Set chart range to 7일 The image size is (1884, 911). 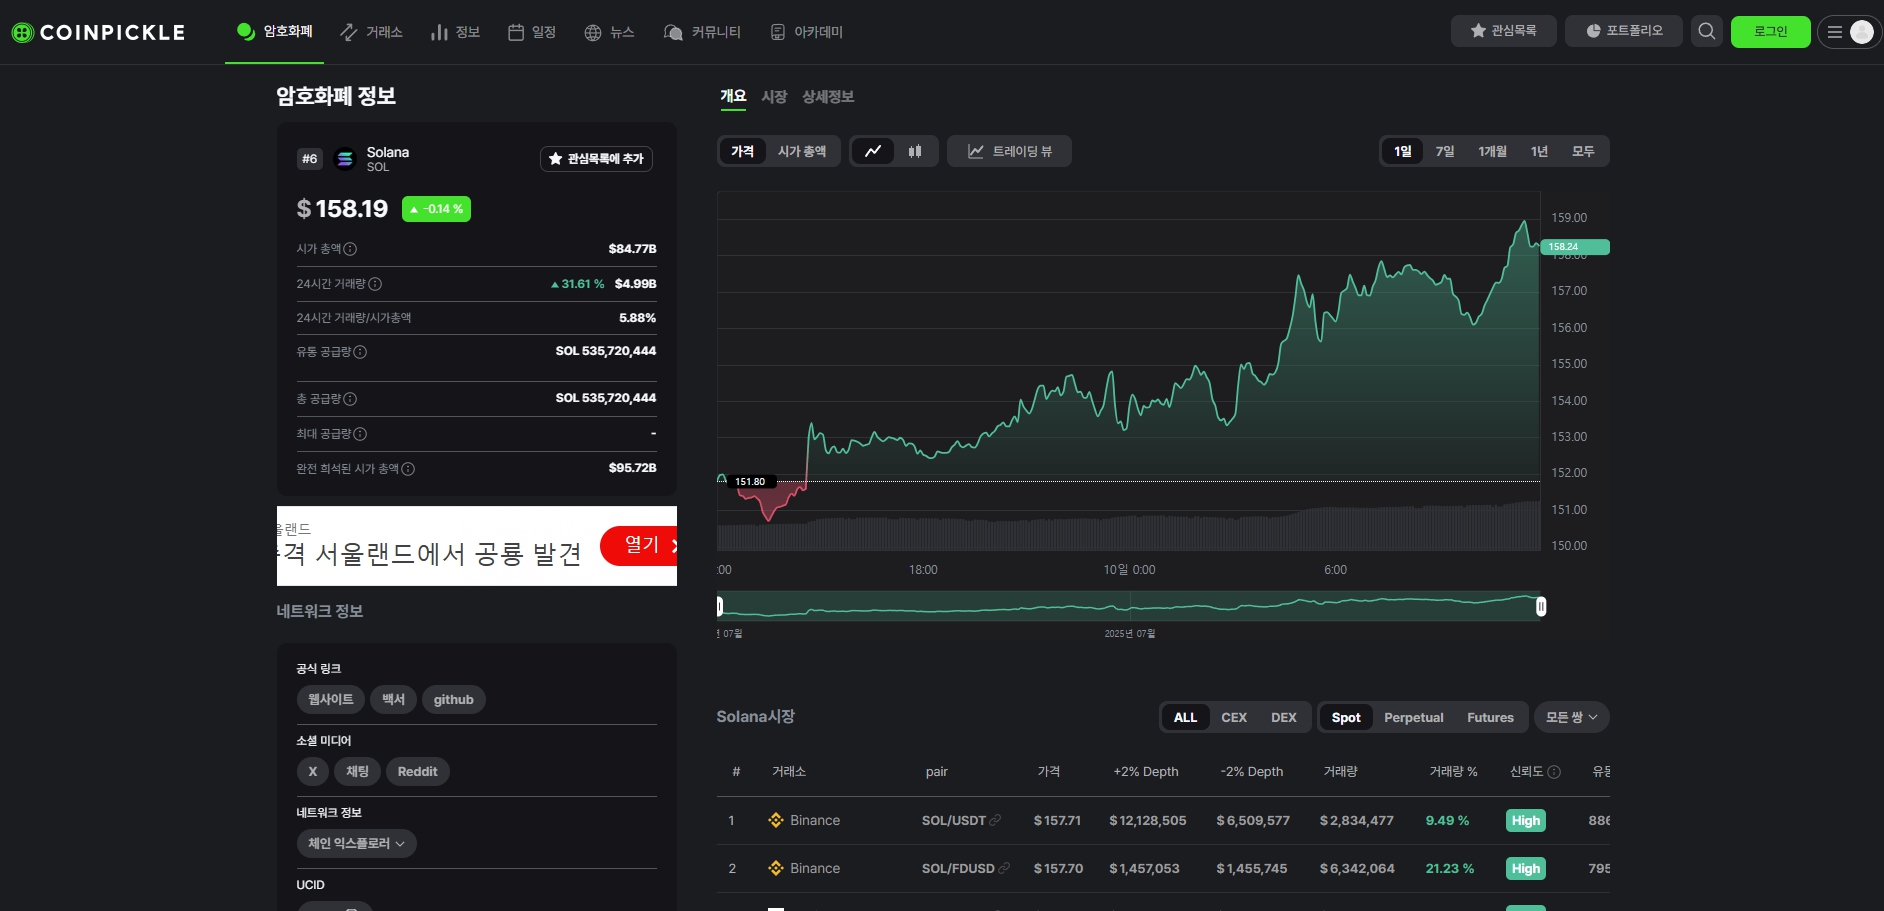(1445, 151)
